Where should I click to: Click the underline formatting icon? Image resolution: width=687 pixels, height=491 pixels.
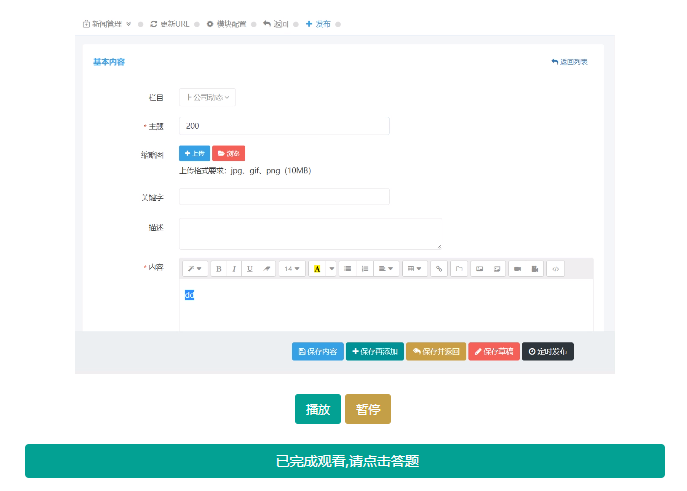[250, 268]
